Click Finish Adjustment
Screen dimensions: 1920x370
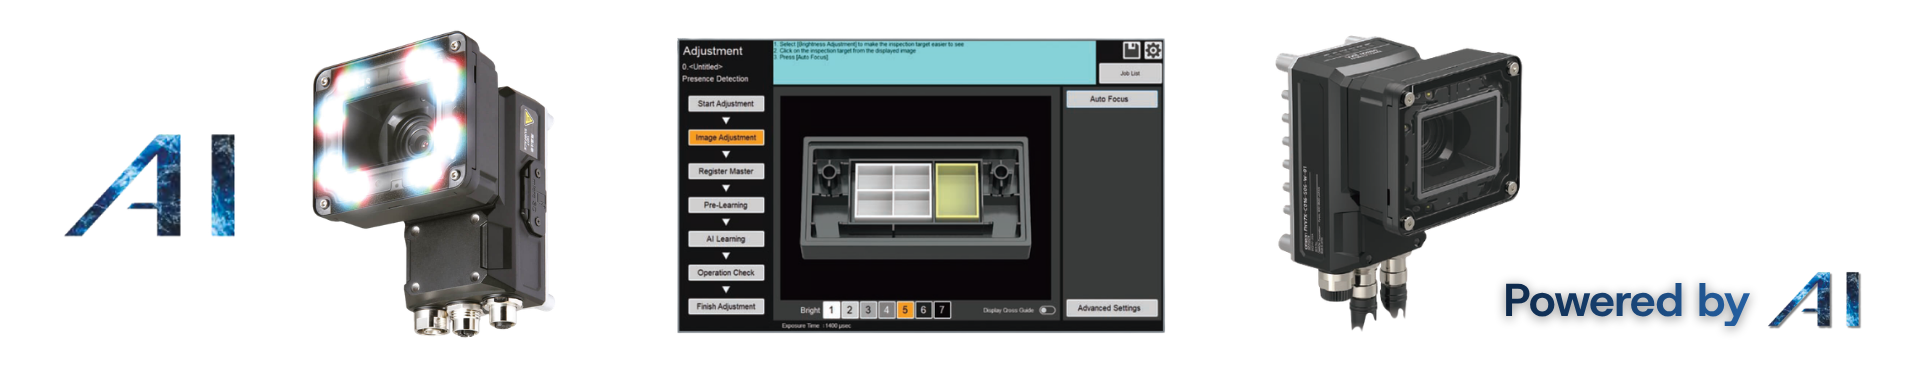[726, 306]
